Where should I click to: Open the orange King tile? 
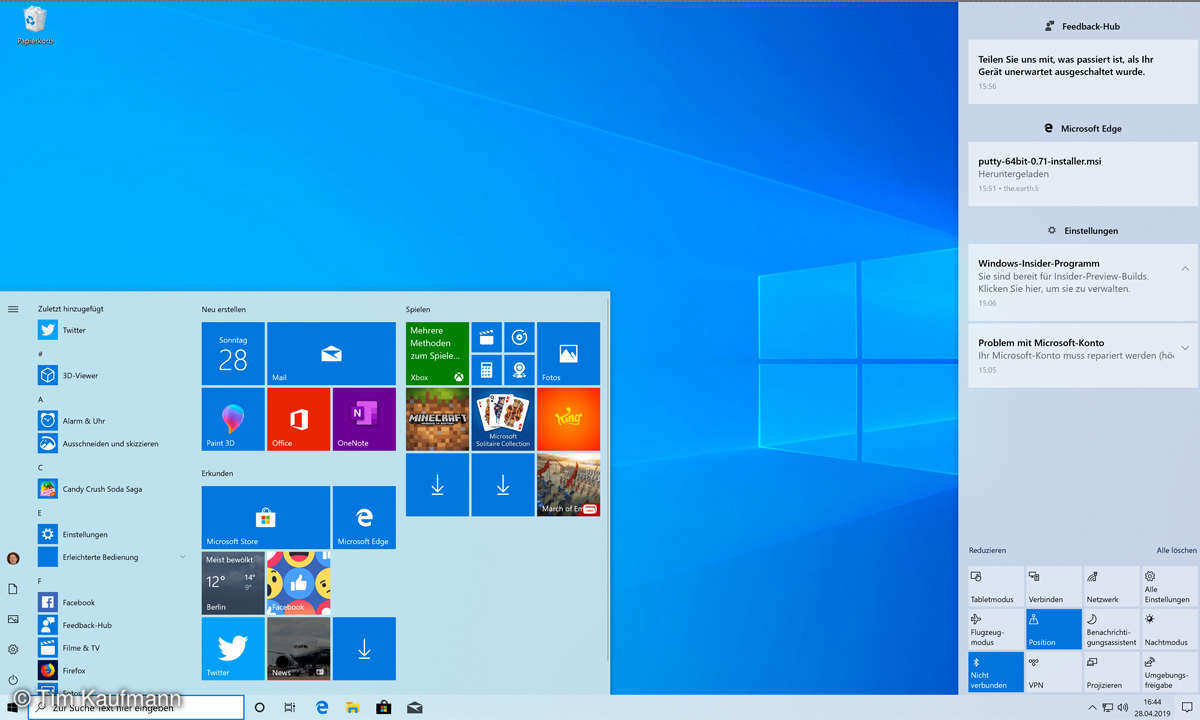pyautogui.click(x=568, y=419)
